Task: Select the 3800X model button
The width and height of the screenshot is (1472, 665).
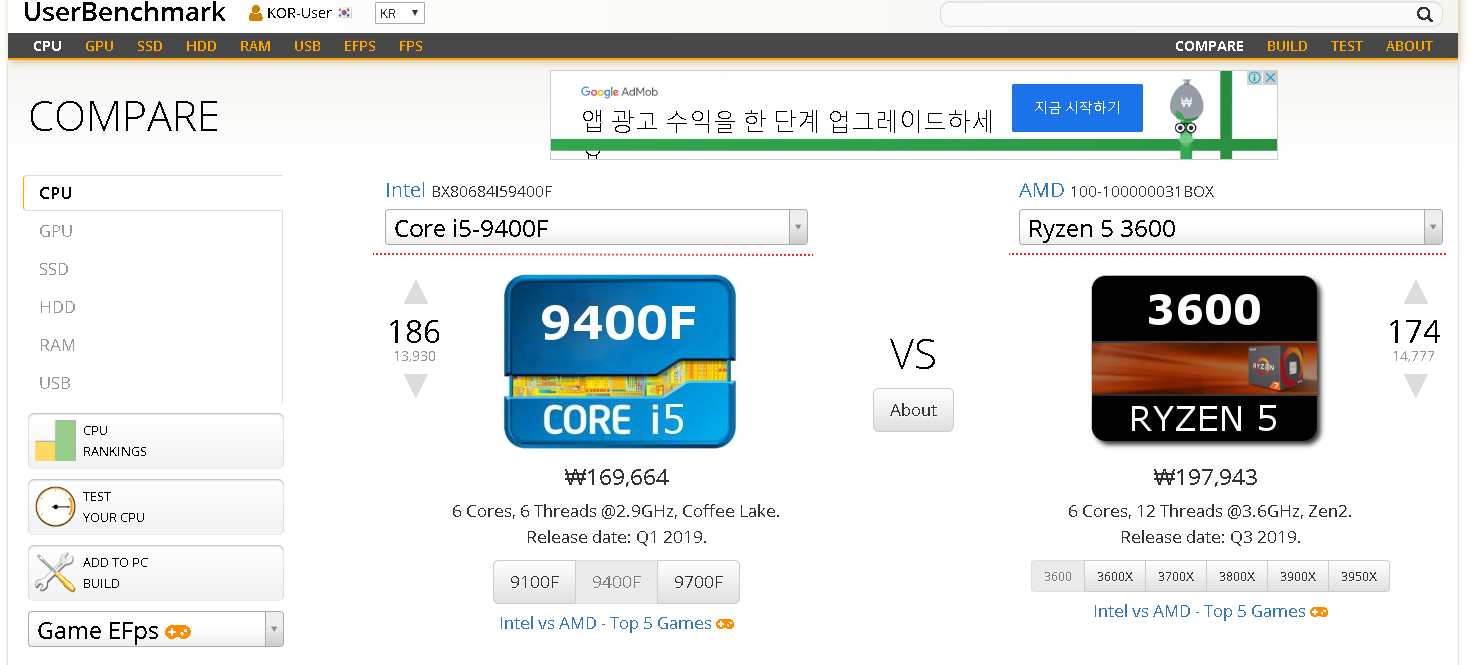Action: 1237,576
